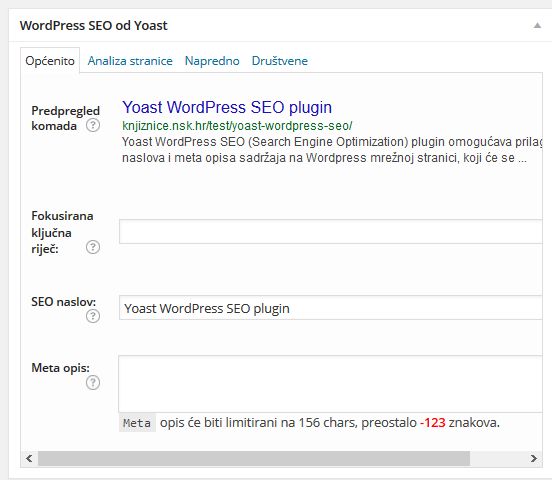Click the horizontal scrollbar thumb
Screen dimensions: 552x480
[x=254, y=459]
